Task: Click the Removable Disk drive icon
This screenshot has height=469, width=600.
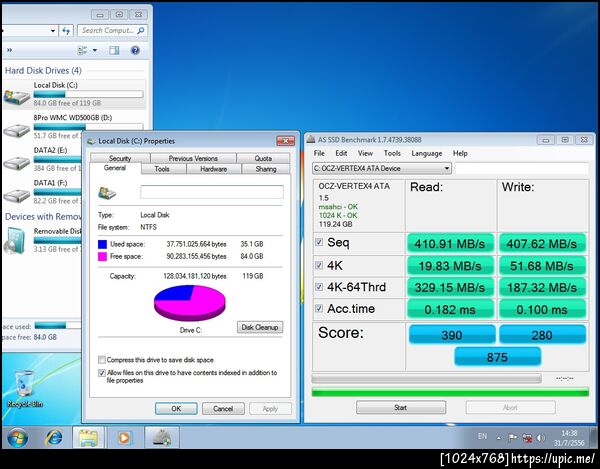Action: [15, 241]
